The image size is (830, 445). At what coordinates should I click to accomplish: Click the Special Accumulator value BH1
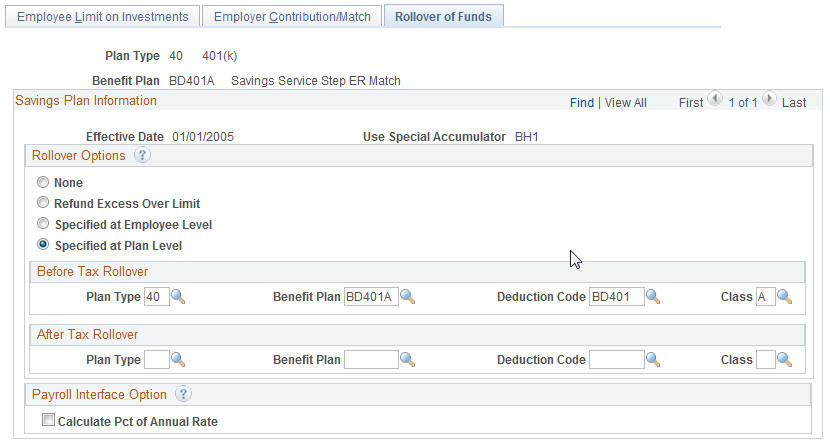point(527,137)
